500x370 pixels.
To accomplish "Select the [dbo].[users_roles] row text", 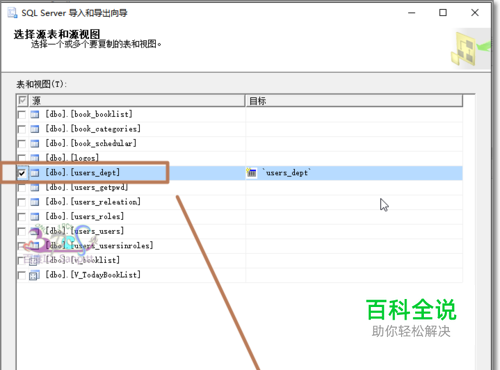I will pos(85,217).
